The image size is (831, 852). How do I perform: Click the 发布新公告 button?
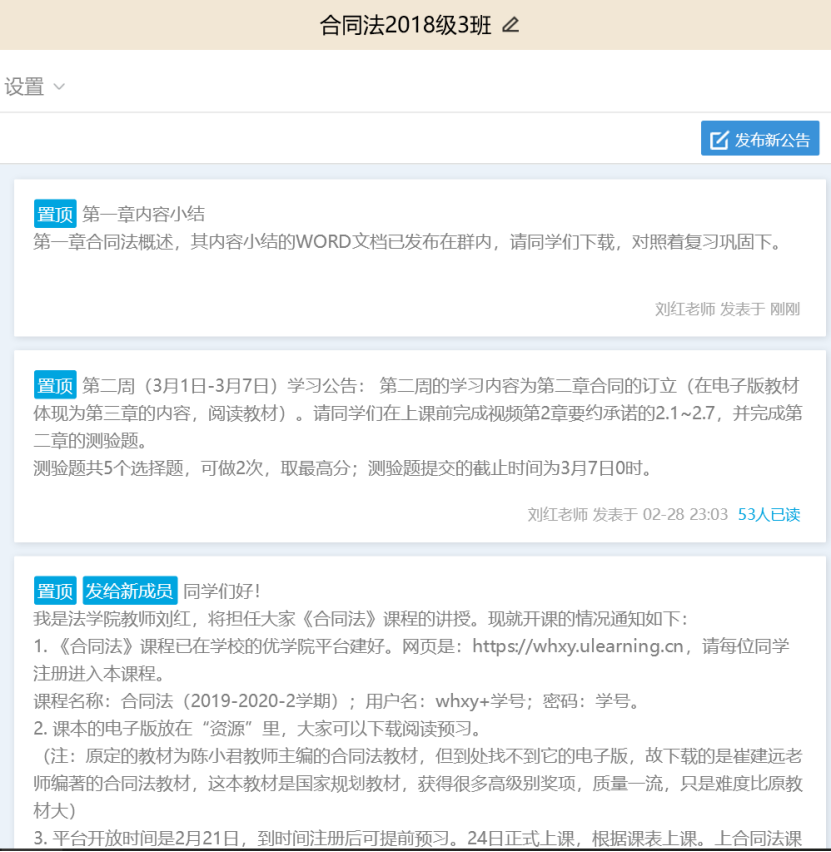pyautogui.click(x=760, y=138)
